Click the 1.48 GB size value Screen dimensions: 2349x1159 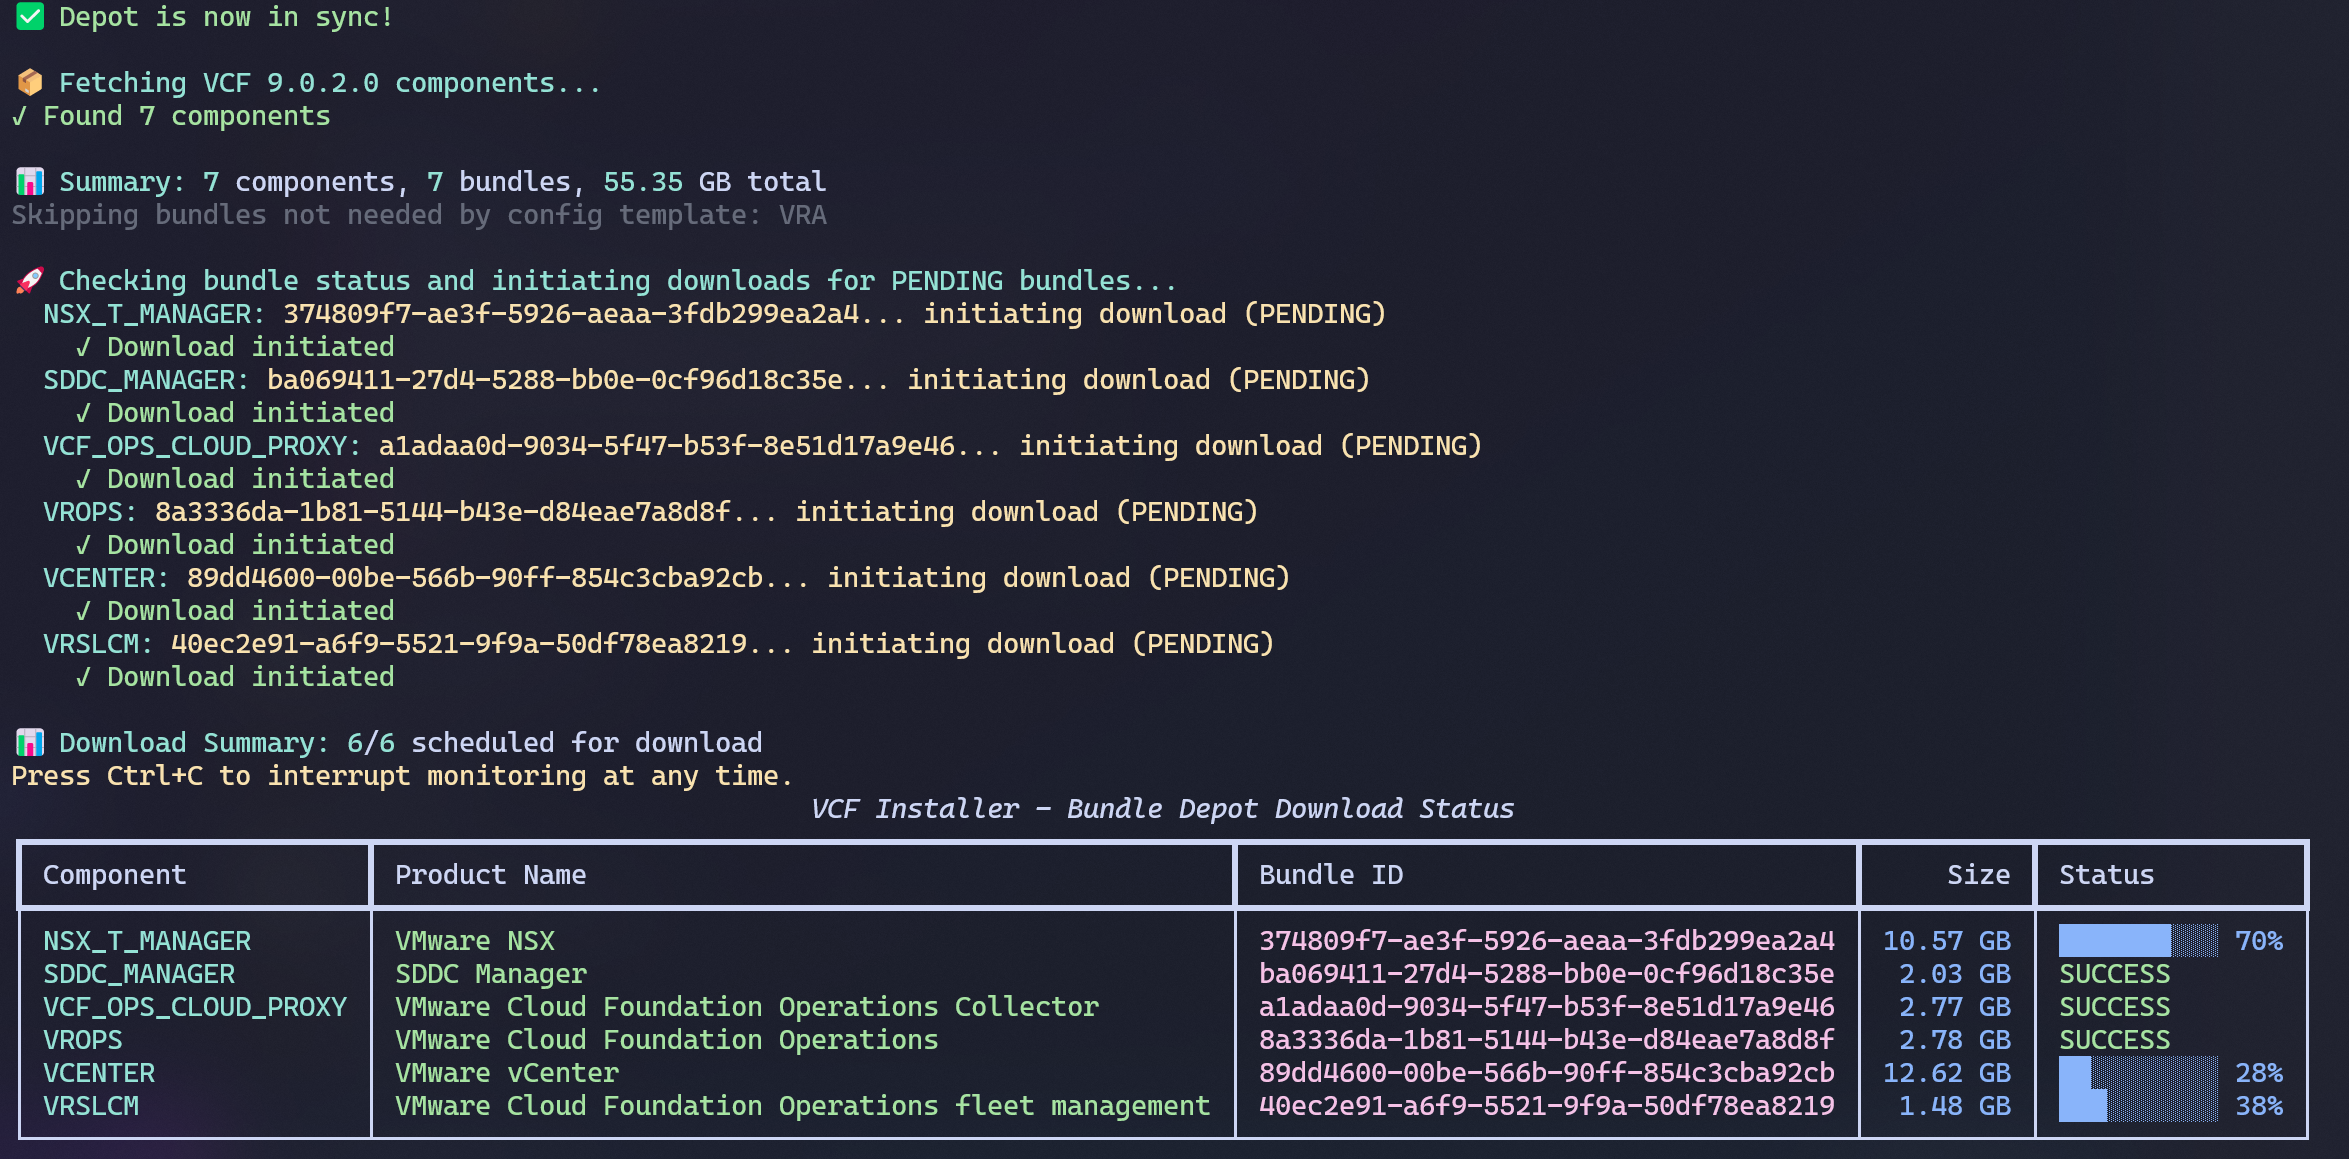[1954, 1106]
